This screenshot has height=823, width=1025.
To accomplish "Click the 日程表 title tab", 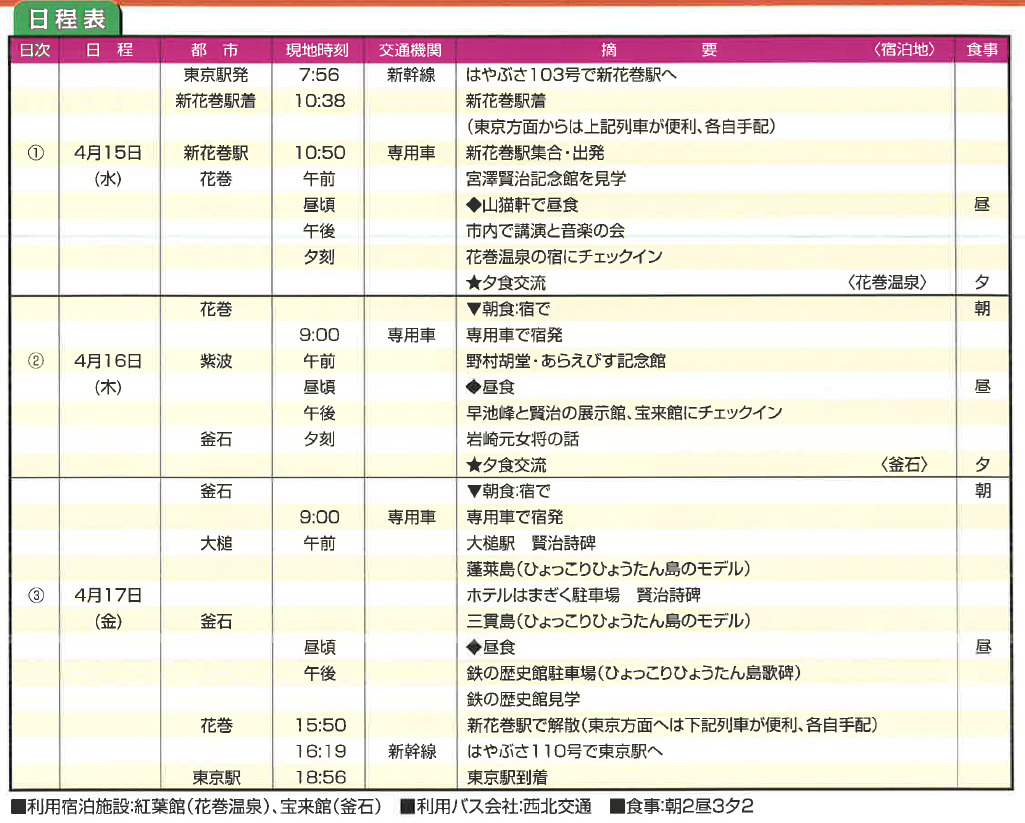I will (x=67, y=20).
